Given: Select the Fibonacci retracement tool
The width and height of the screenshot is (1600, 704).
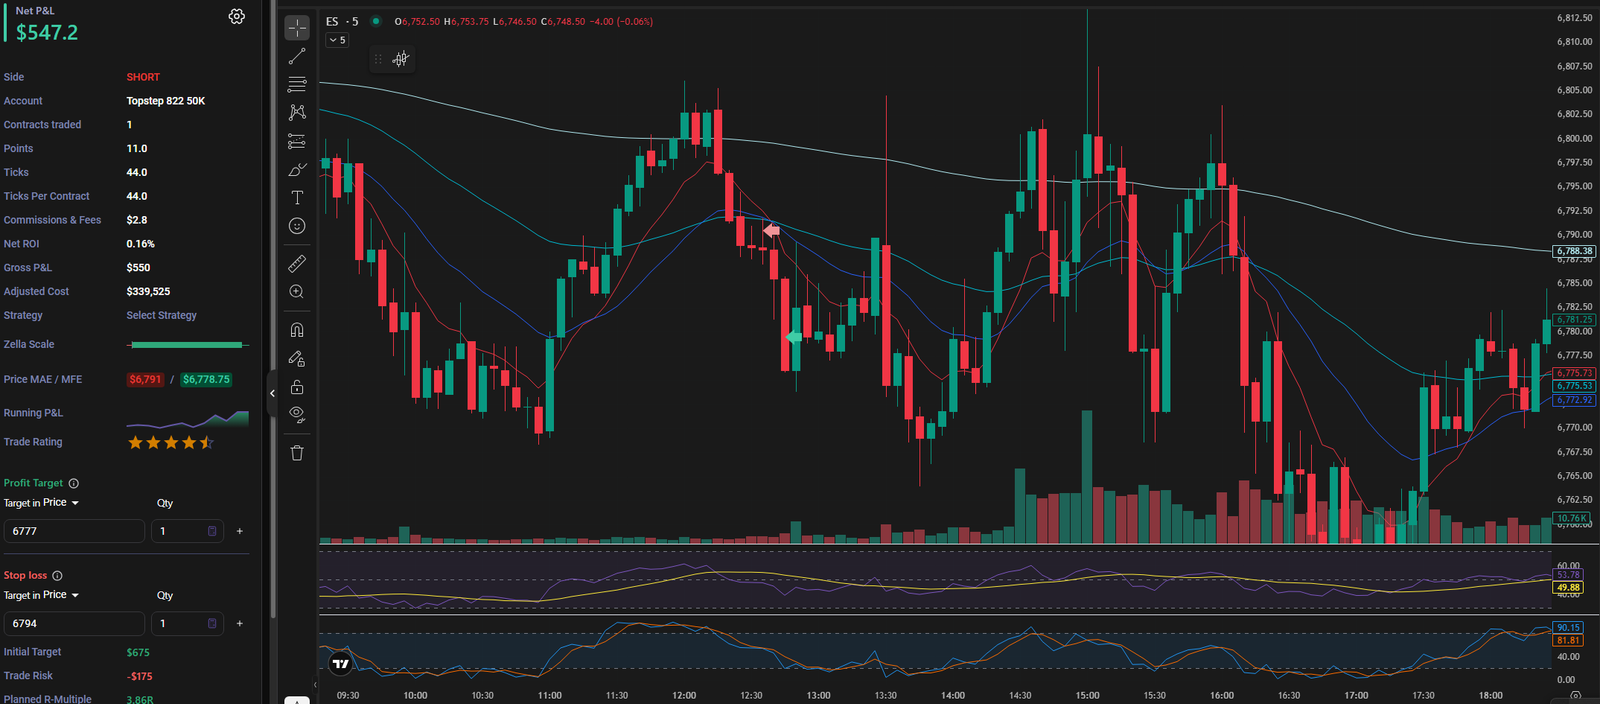Looking at the screenshot, I should click(297, 84).
